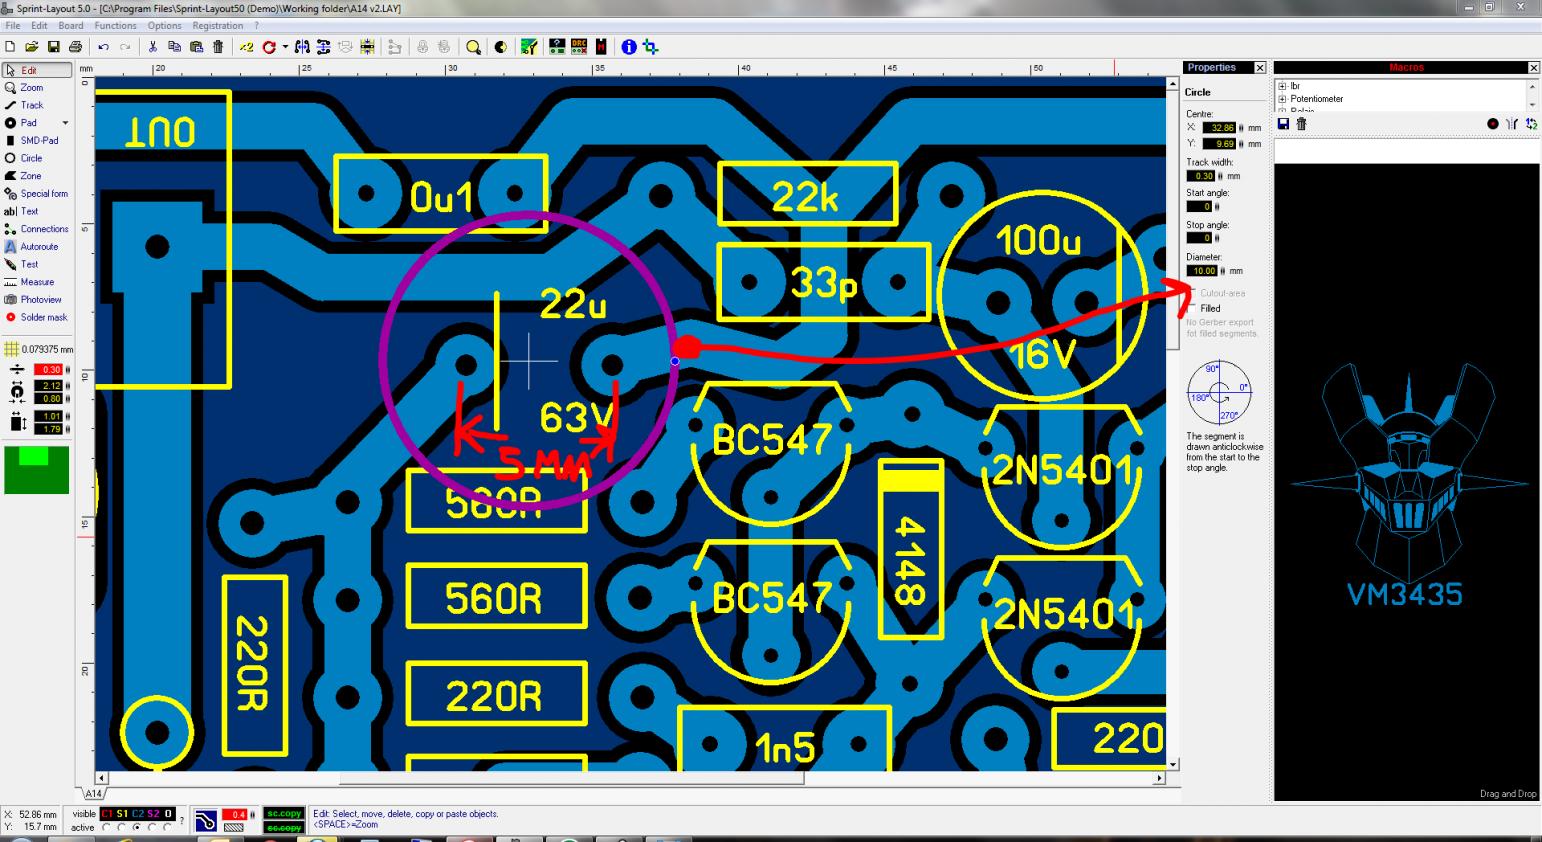This screenshot has width=1542, height=842.
Task: Set S2 layer as active
Action: click(x=153, y=827)
